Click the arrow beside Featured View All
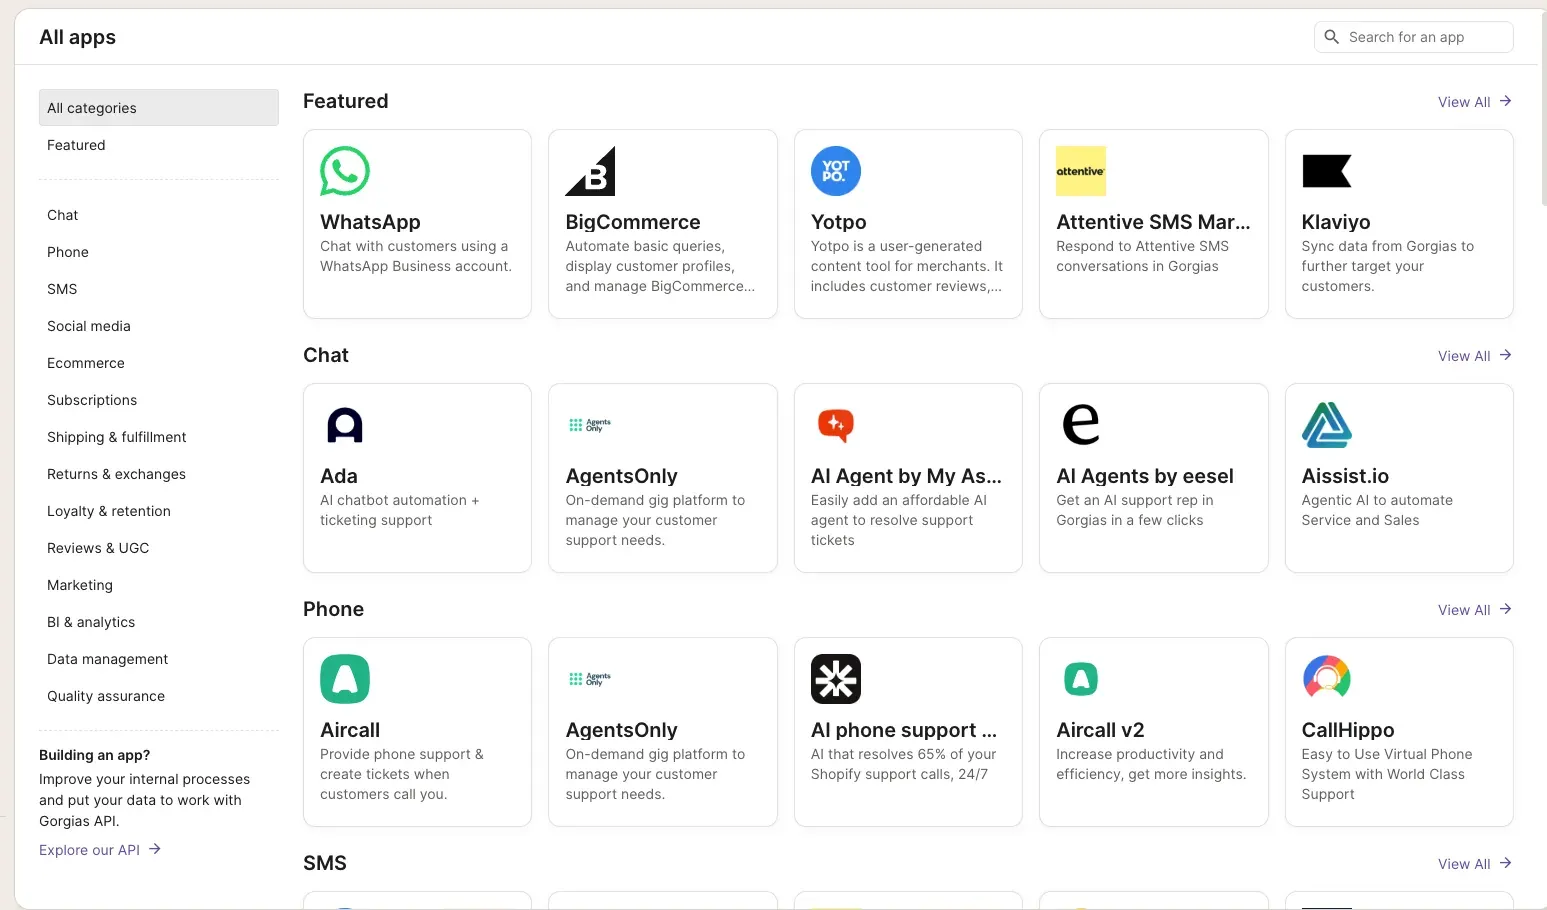Screen dimensions: 1547x910 1505,101
